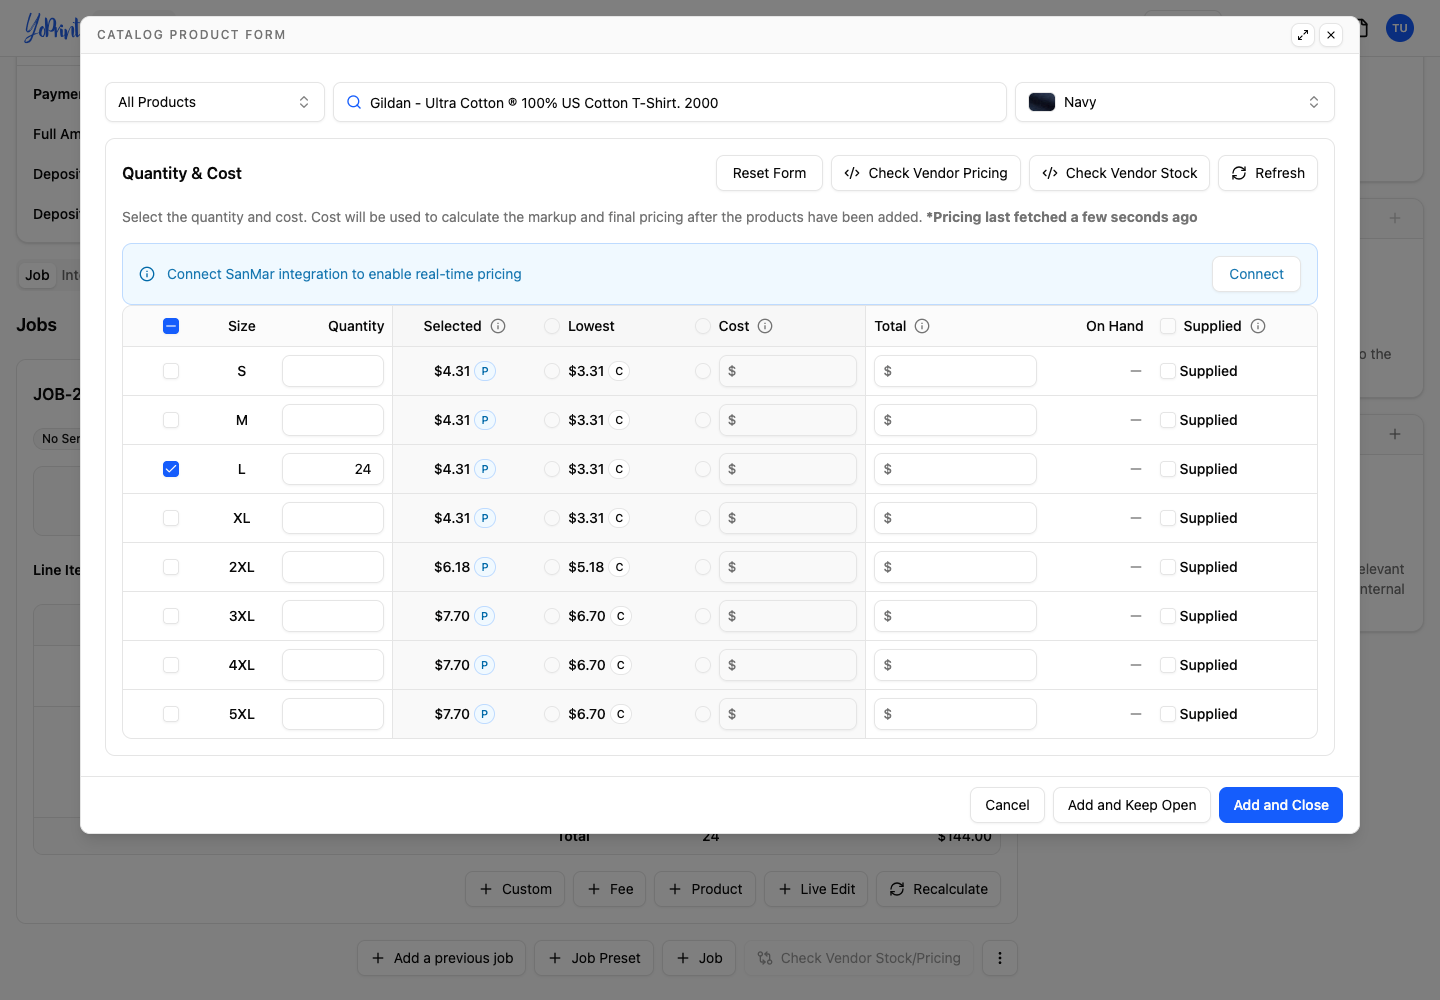The width and height of the screenshot is (1440, 1000).
Task: Open the All Products dropdown
Action: pyautogui.click(x=215, y=102)
